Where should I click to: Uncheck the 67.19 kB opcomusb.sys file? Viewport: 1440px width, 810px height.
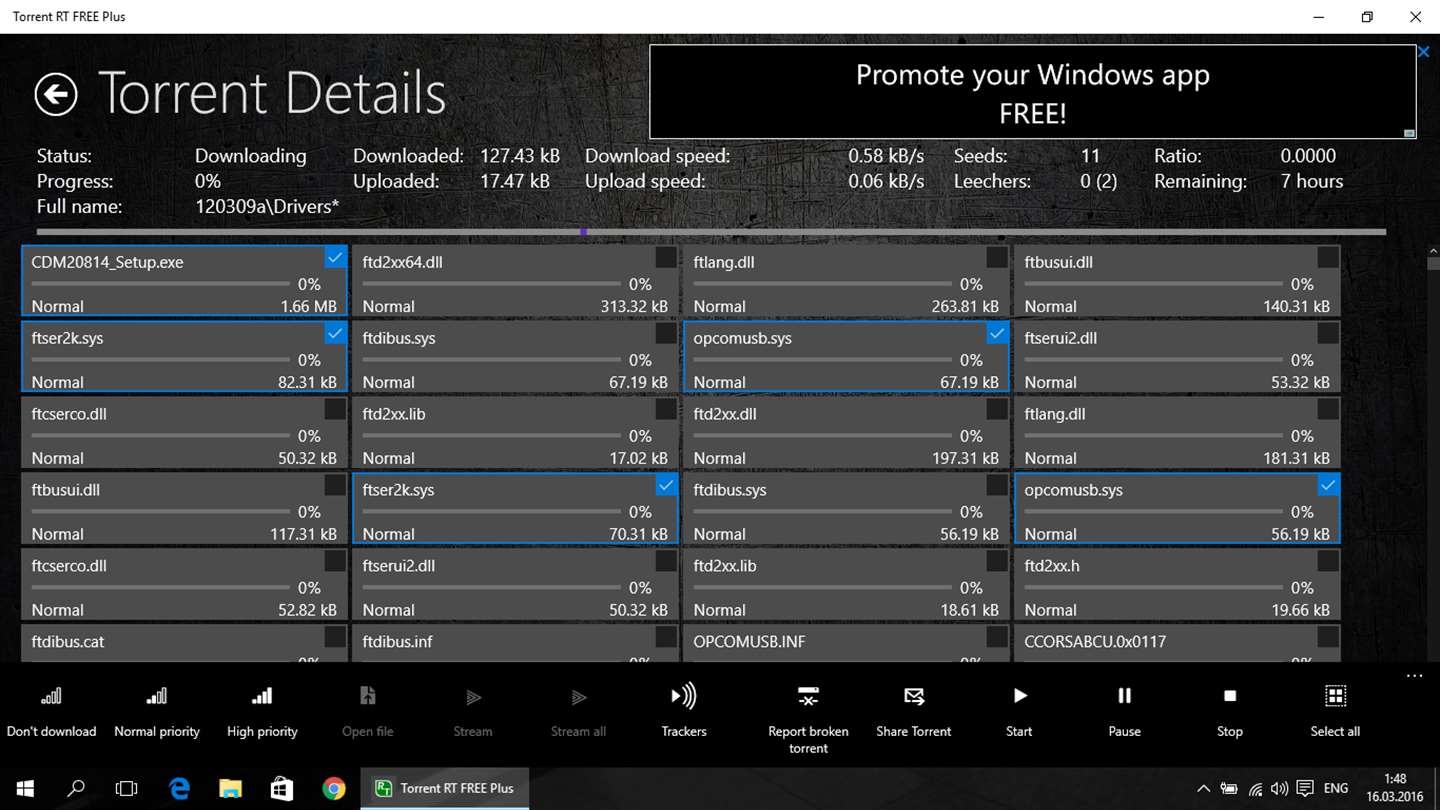997,334
